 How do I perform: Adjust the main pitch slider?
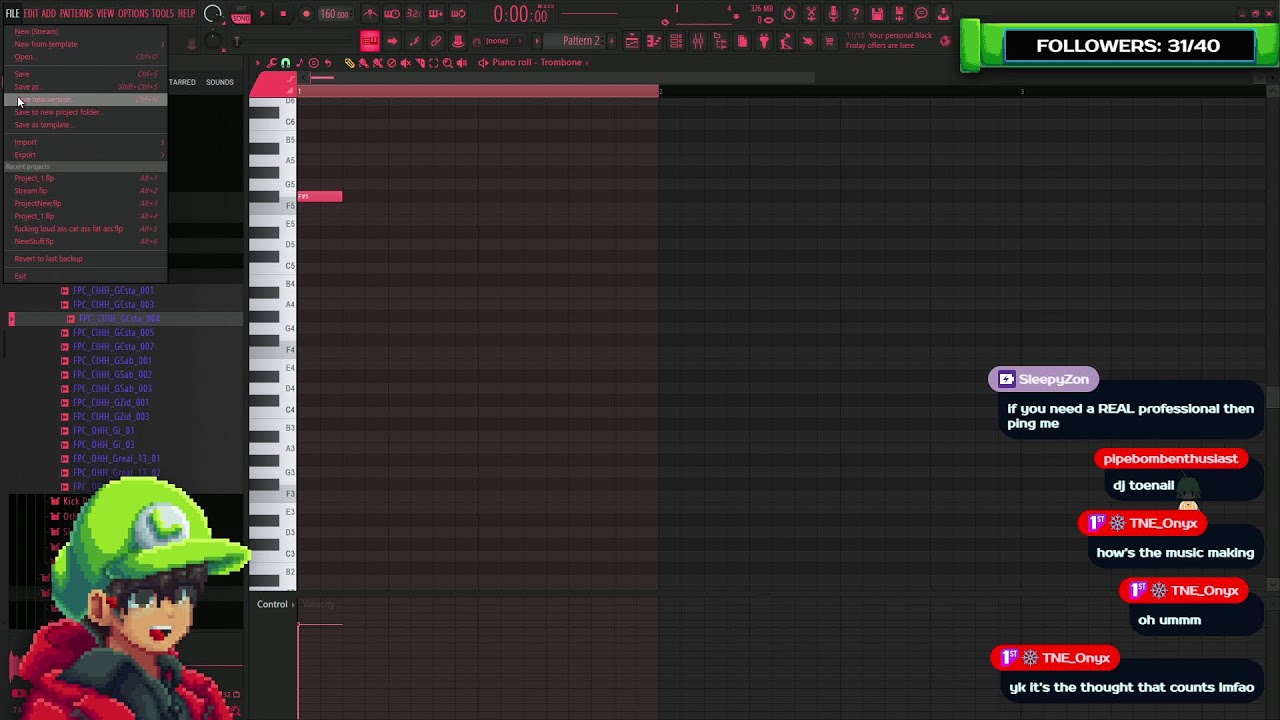click(x=212, y=41)
